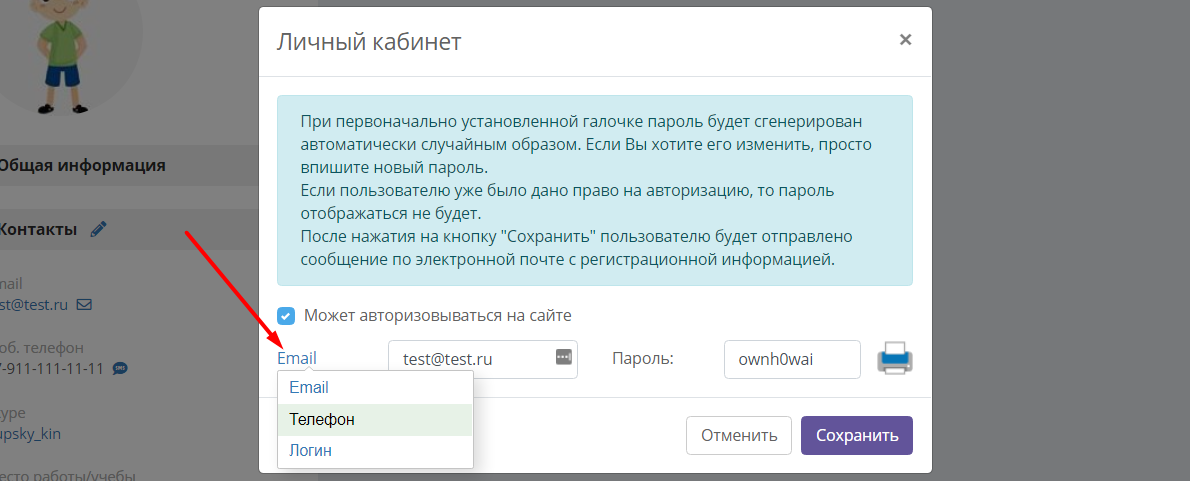Edit contacts with the pencil icon
Image resolution: width=1190 pixels, height=481 pixels.
[99, 228]
